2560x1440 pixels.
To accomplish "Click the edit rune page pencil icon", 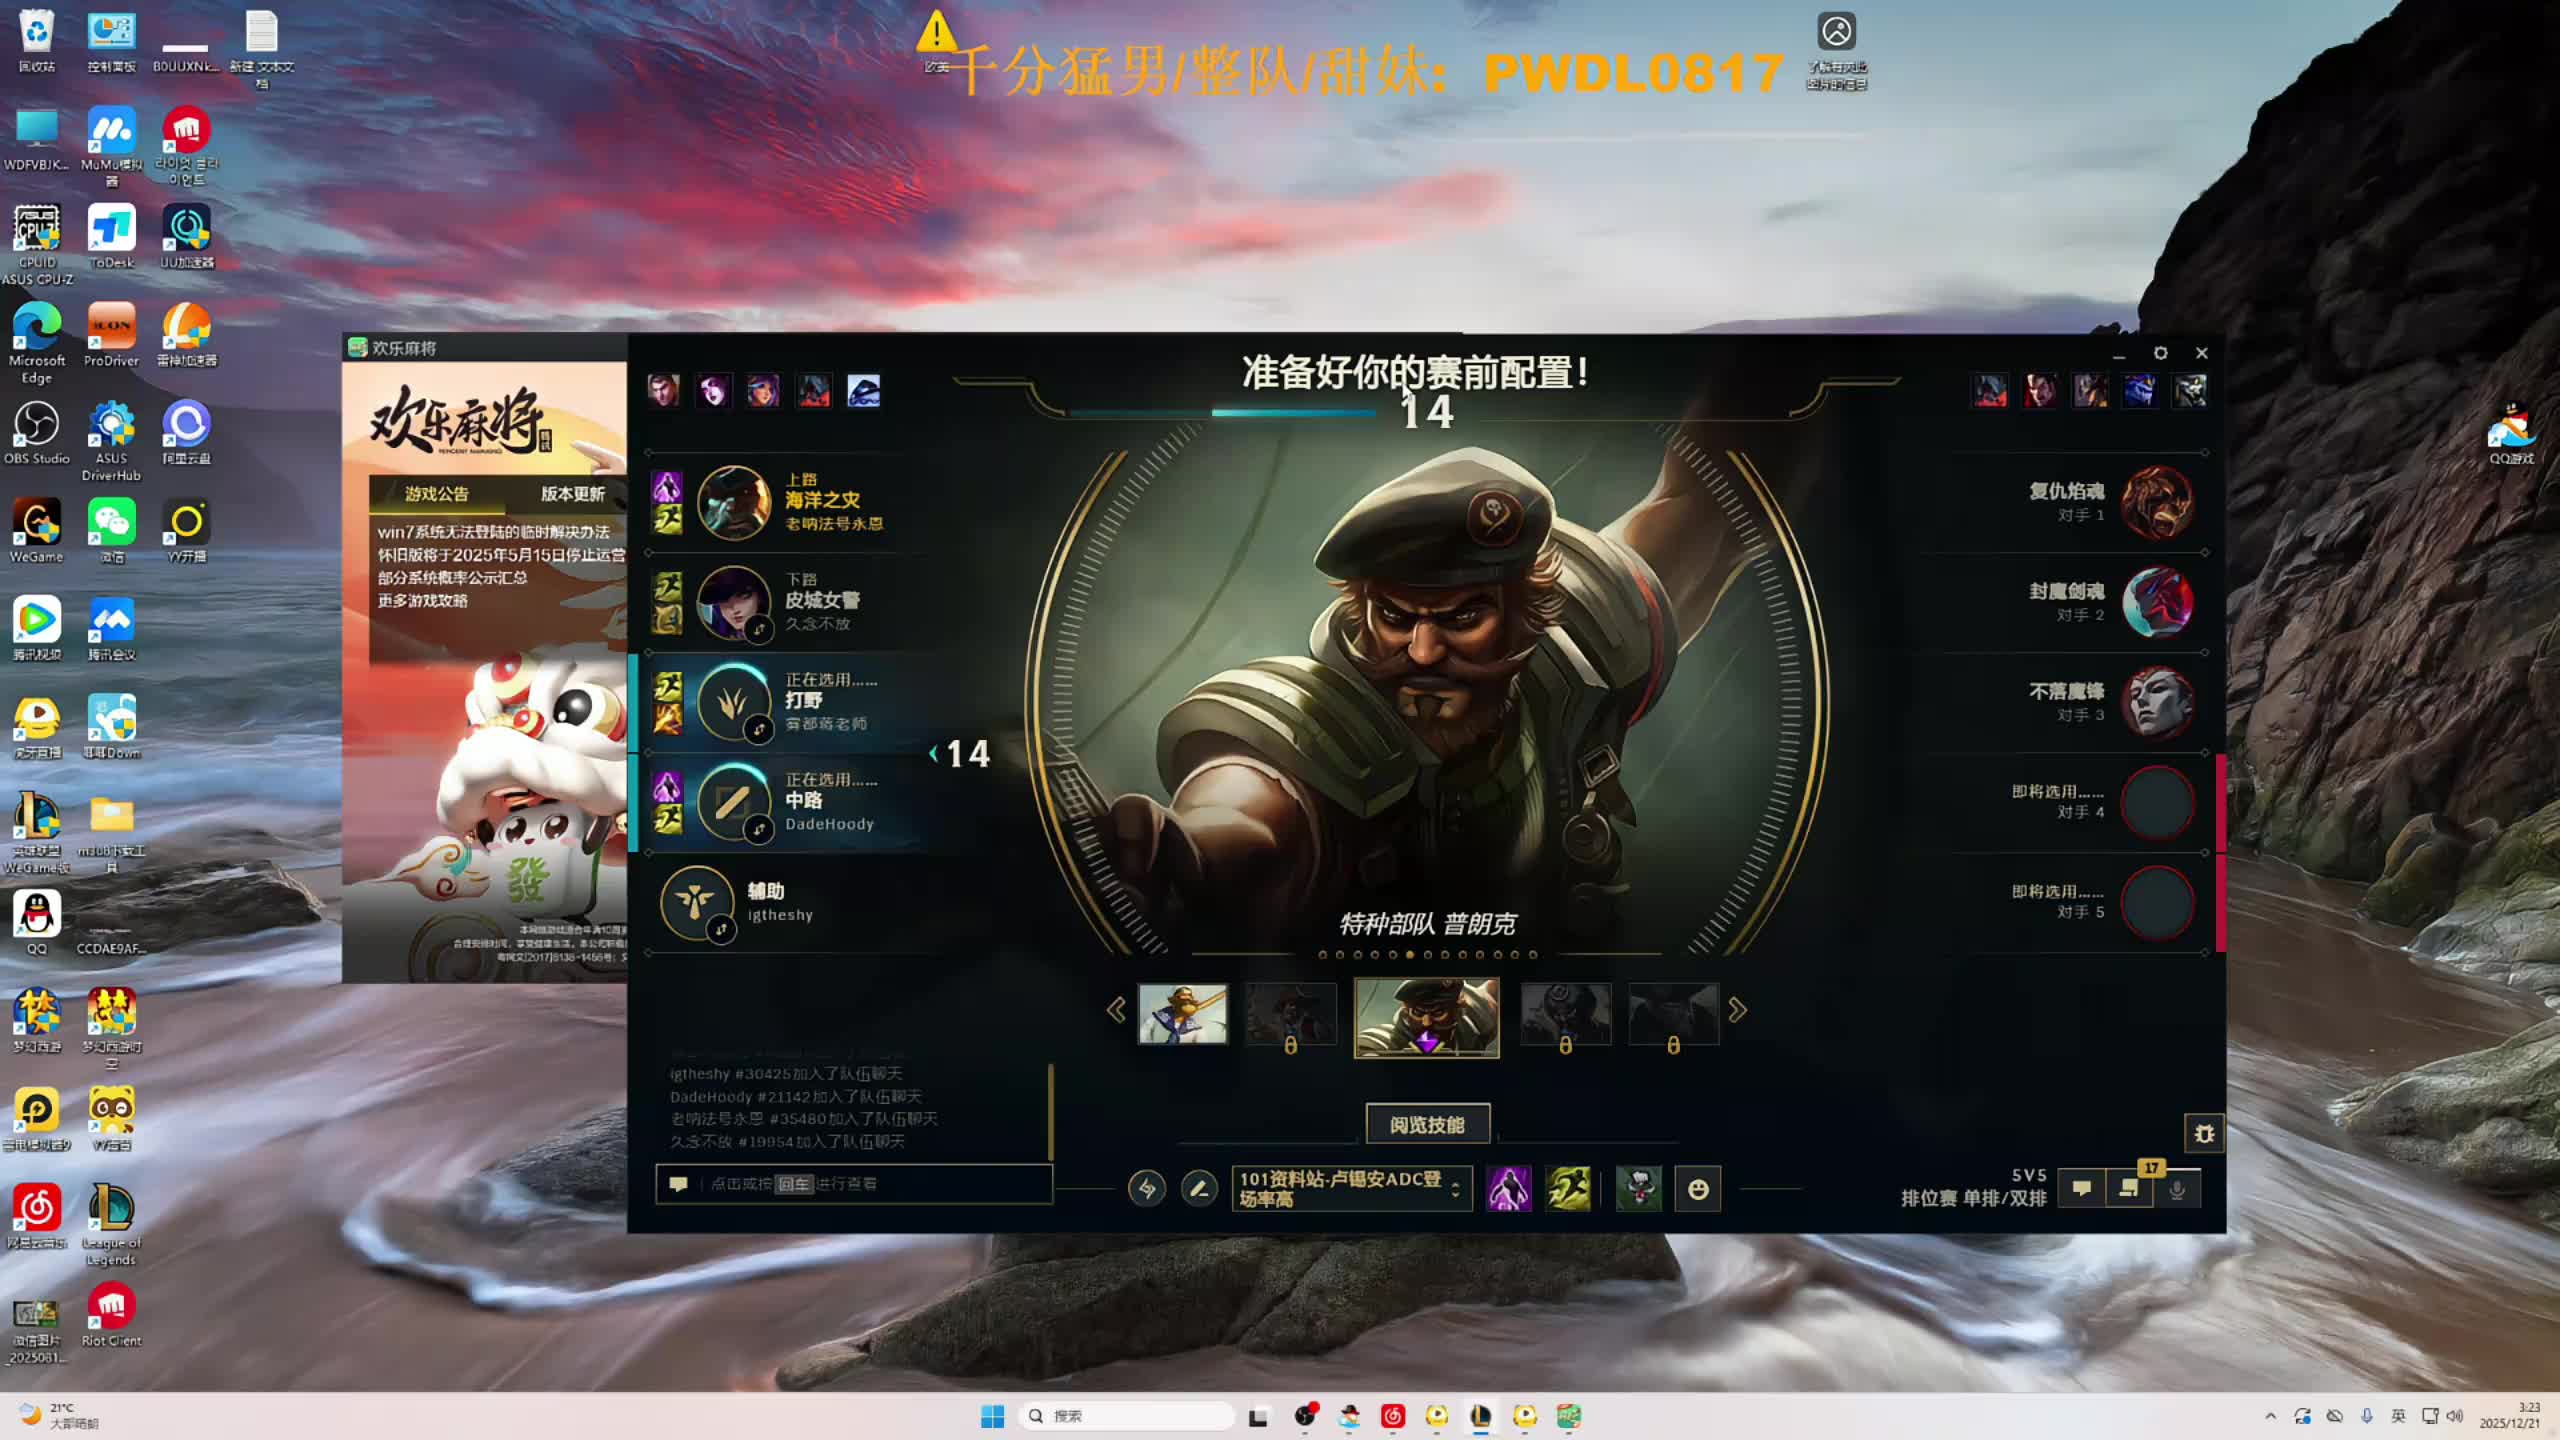I will pyautogui.click(x=1199, y=1188).
